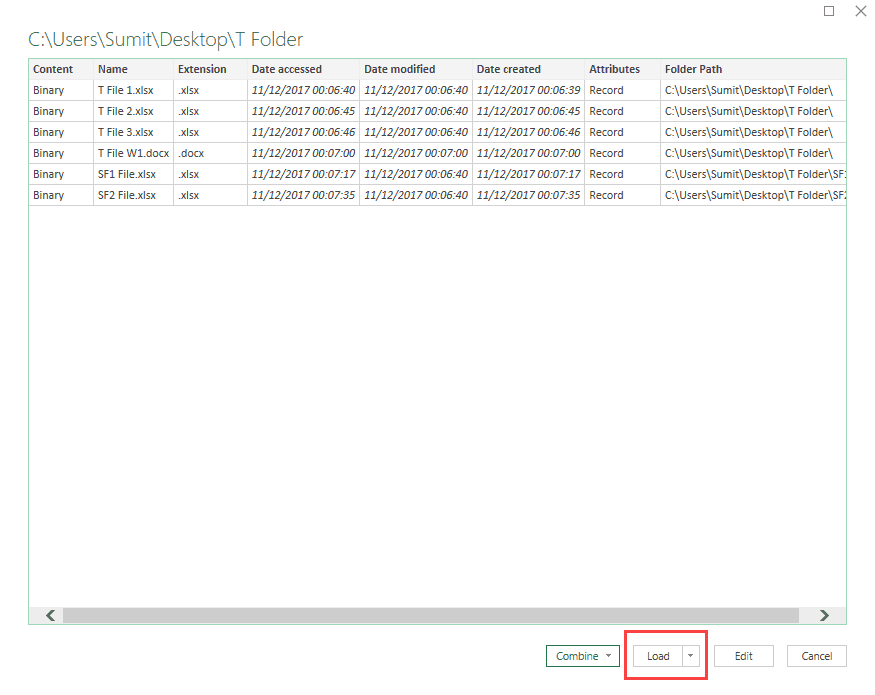Screen dimensions: 875x695
Task: Select the Name column header
Action: [x=110, y=69]
